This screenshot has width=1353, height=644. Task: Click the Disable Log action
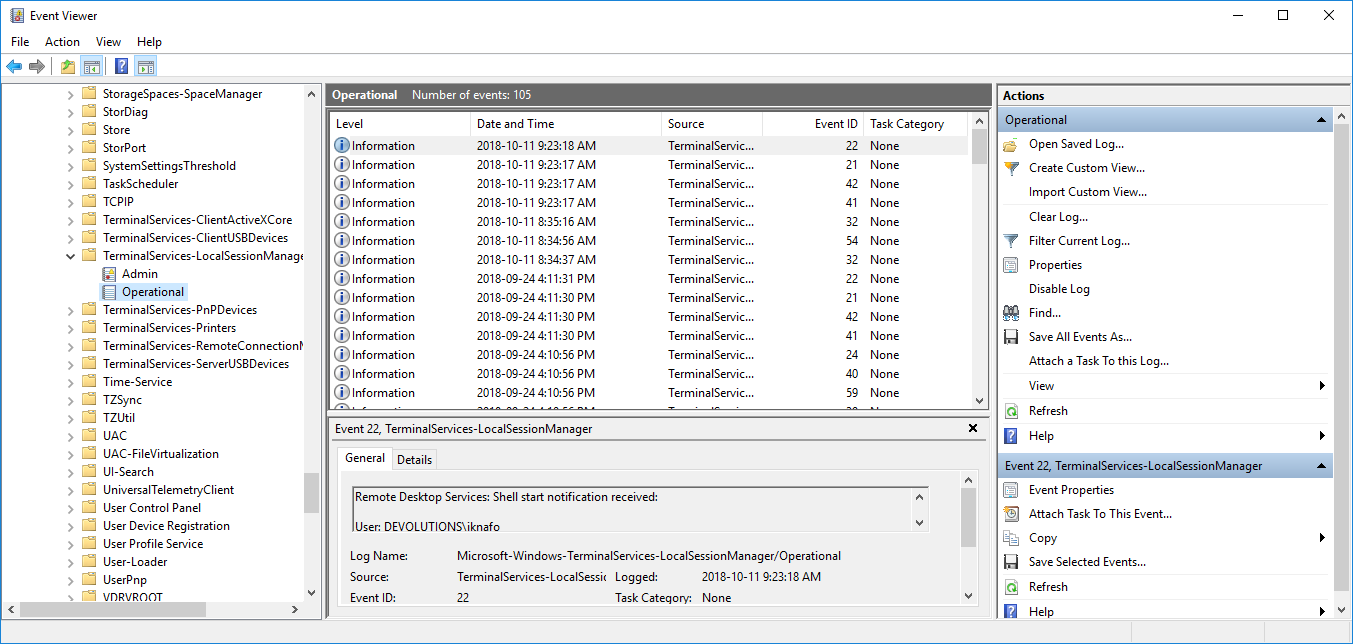1059,289
